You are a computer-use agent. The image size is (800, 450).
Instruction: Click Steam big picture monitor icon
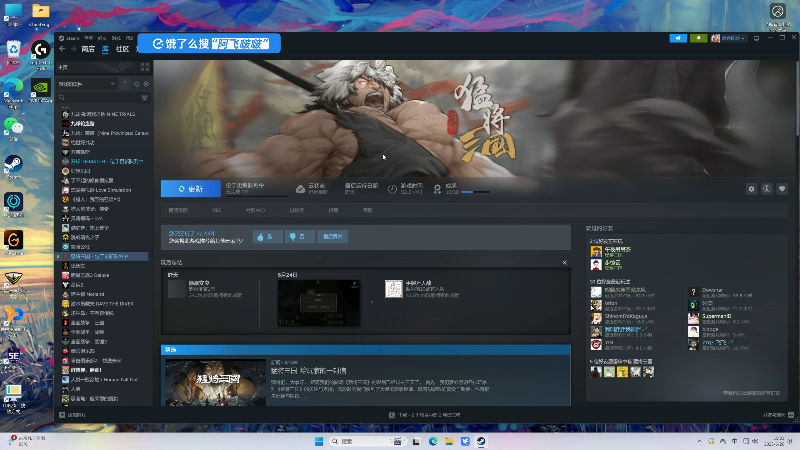point(757,38)
